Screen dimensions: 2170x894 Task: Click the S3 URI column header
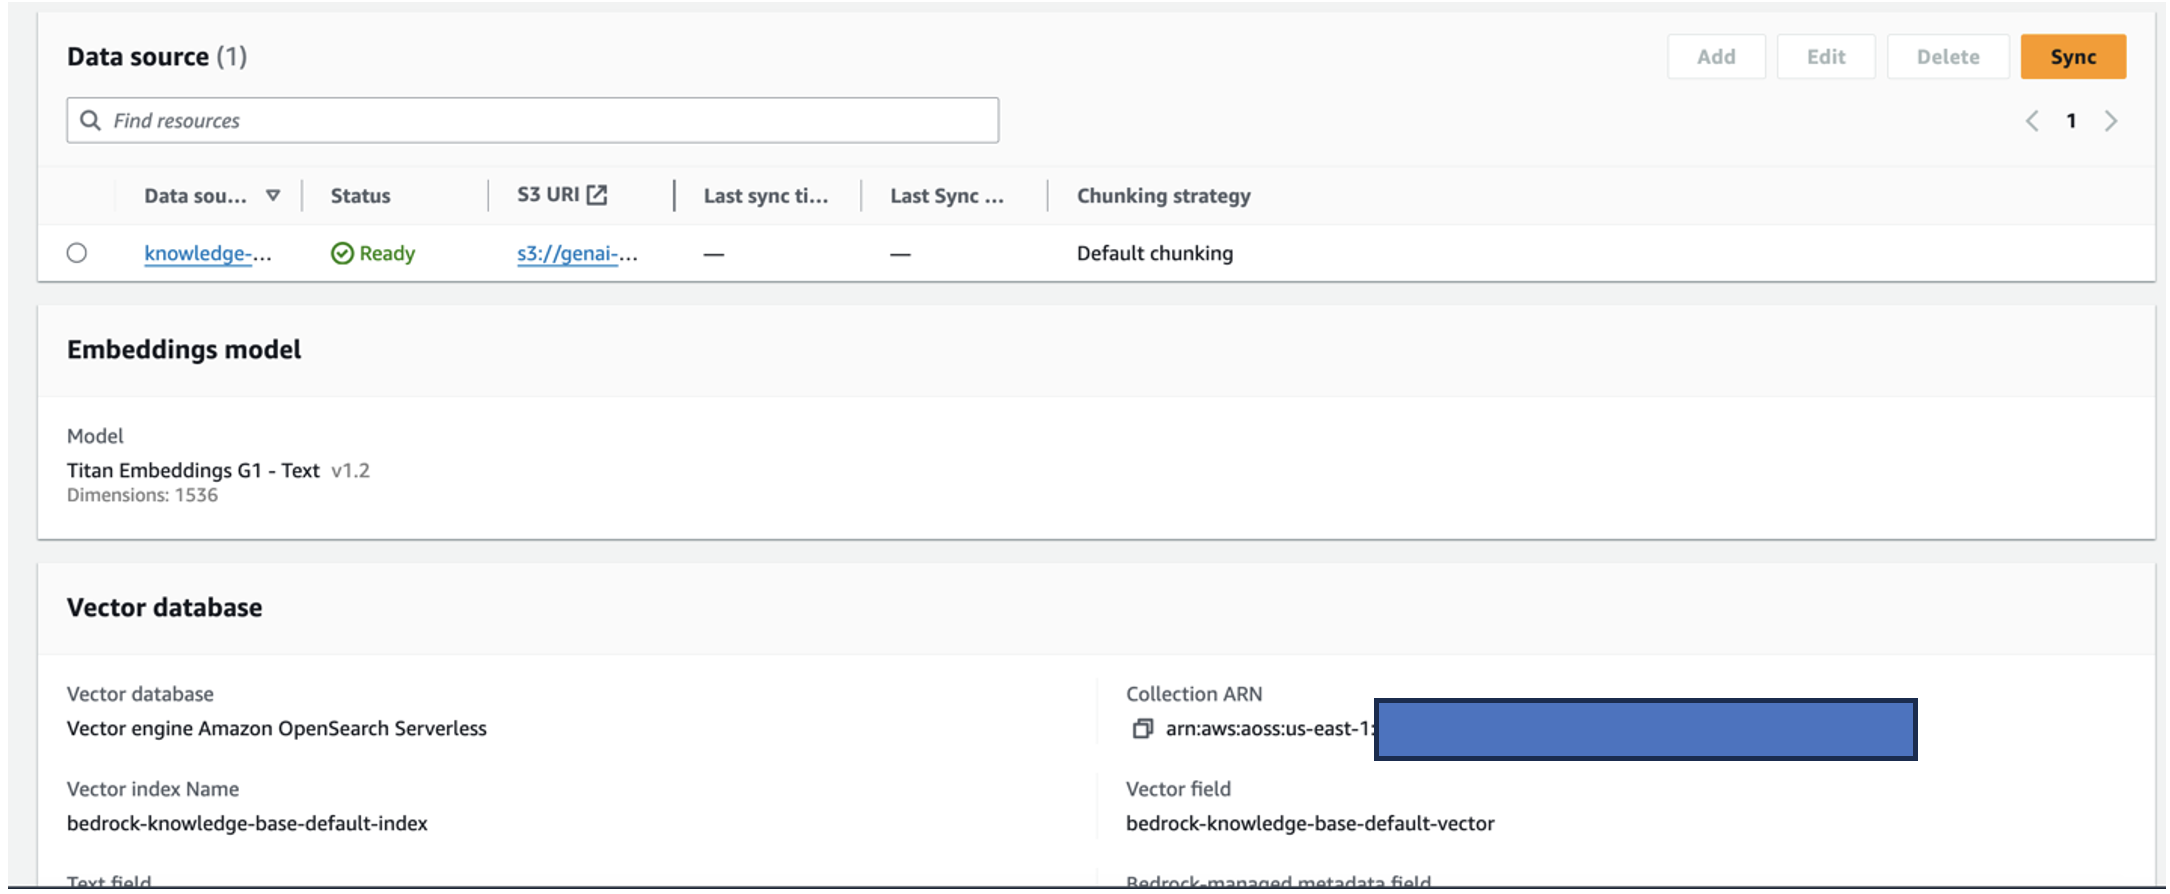coord(548,195)
